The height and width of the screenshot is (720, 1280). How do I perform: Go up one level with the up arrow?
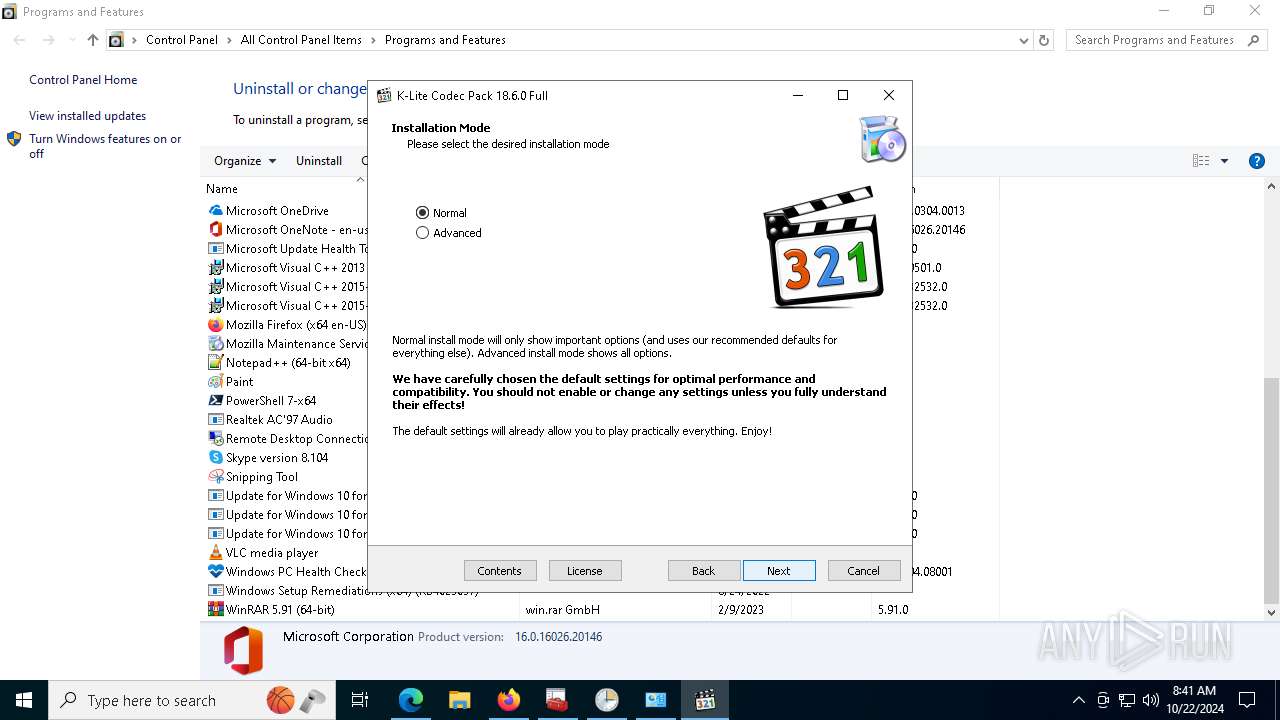[93, 40]
